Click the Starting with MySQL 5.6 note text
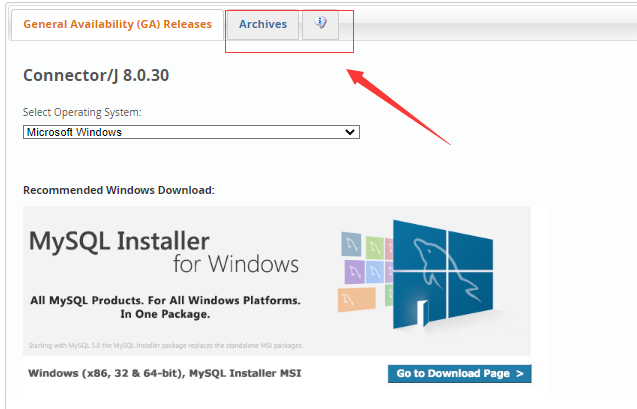 pos(166,346)
